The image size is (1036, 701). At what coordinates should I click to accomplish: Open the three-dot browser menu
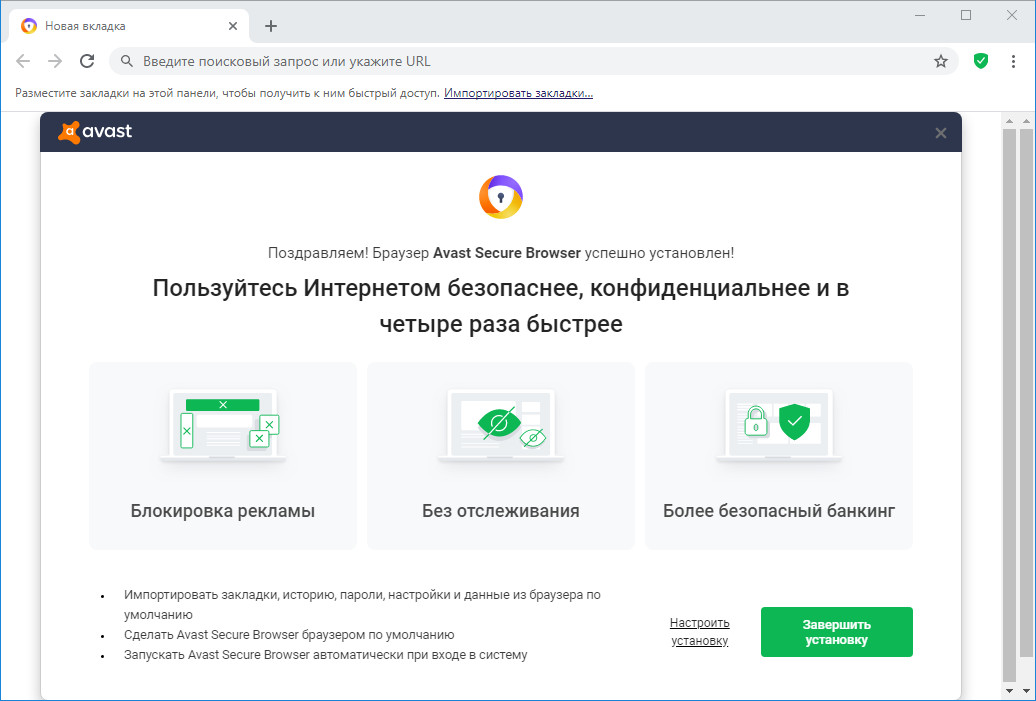point(1013,61)
